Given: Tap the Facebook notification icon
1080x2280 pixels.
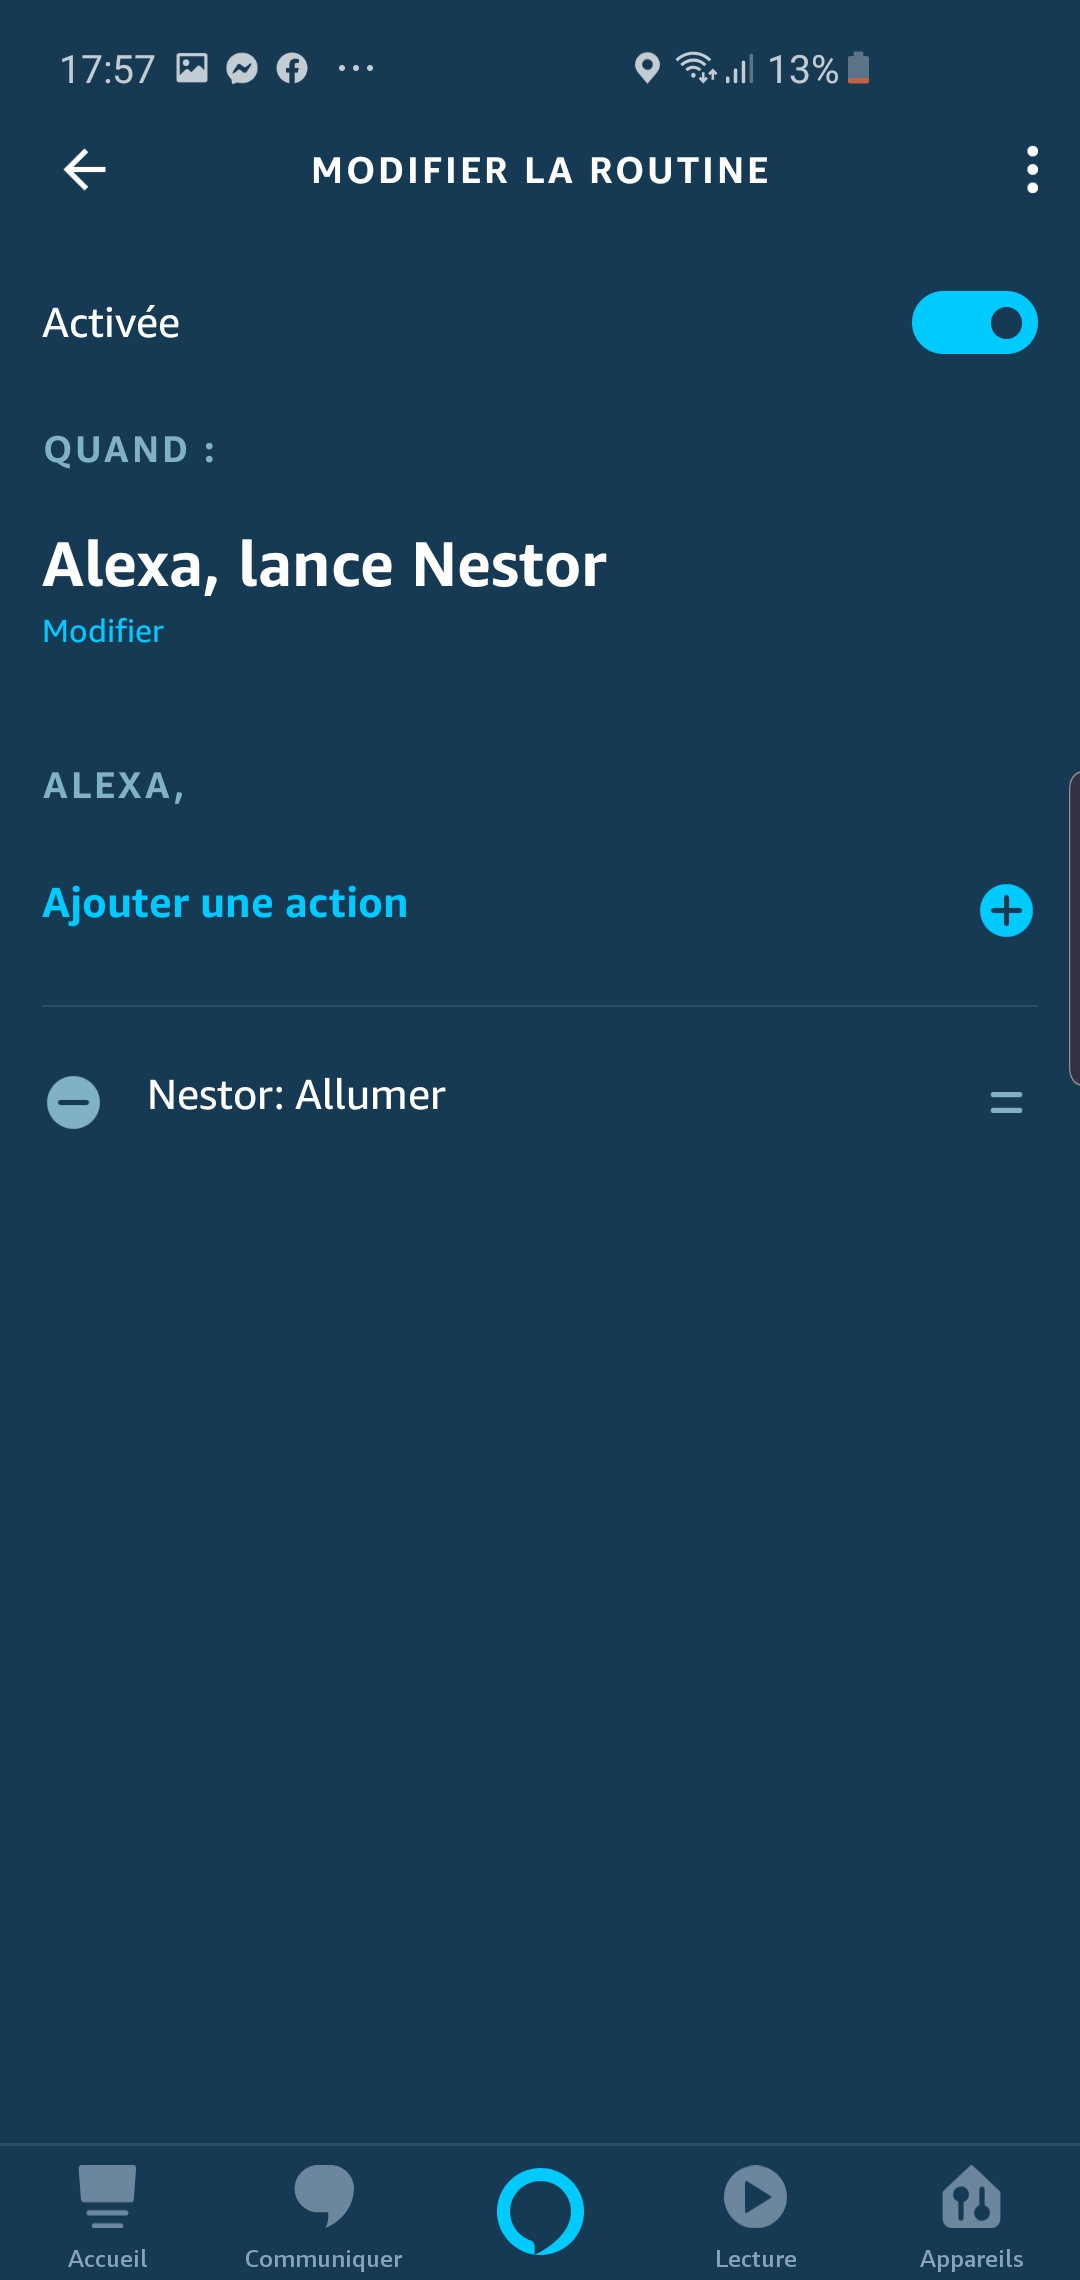Looking at the screenshot, I should click(292, 68).
